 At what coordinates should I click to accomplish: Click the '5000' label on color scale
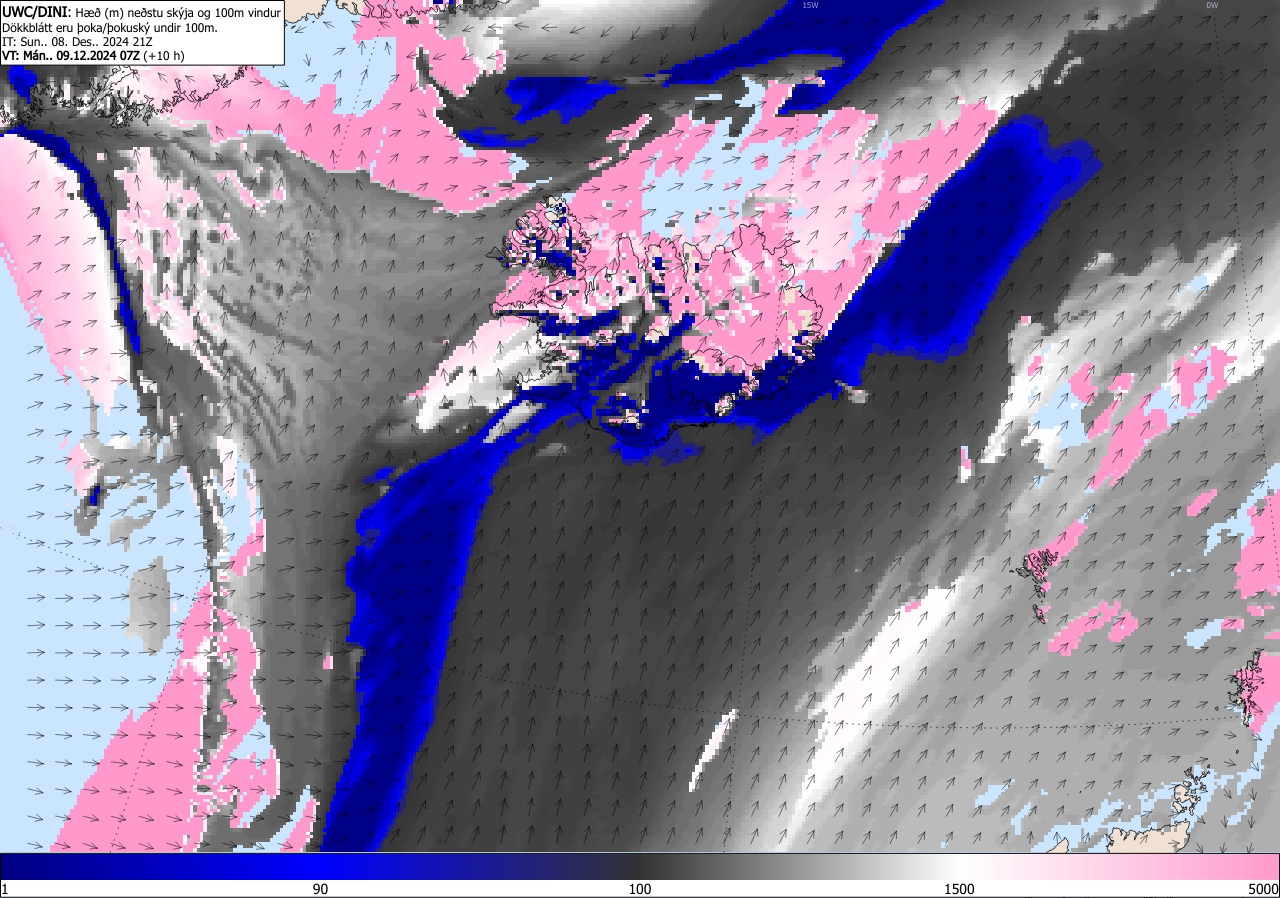coord(1263,889)
